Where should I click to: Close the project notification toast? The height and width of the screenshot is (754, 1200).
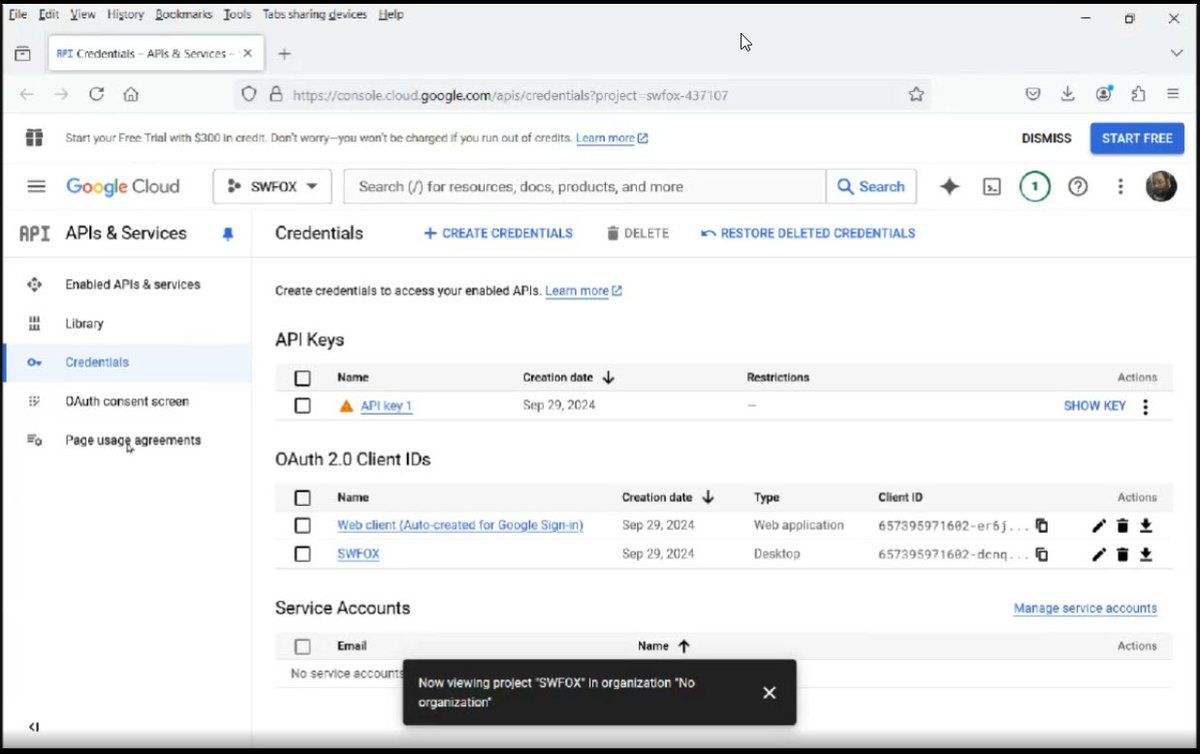pyautogui.click(x=769, y=692)
